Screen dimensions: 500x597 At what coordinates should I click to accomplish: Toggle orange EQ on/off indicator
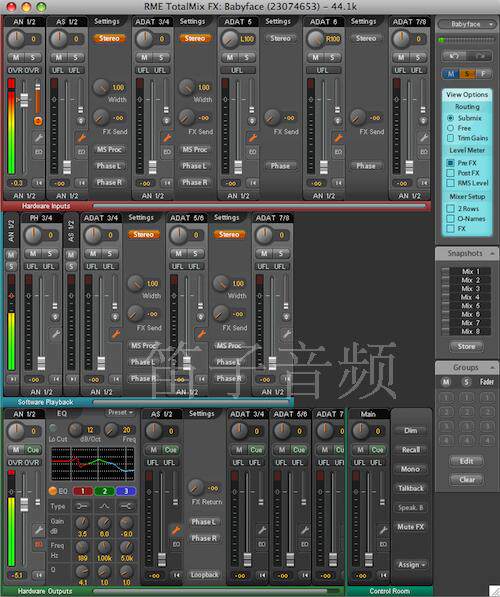(53, 491)
